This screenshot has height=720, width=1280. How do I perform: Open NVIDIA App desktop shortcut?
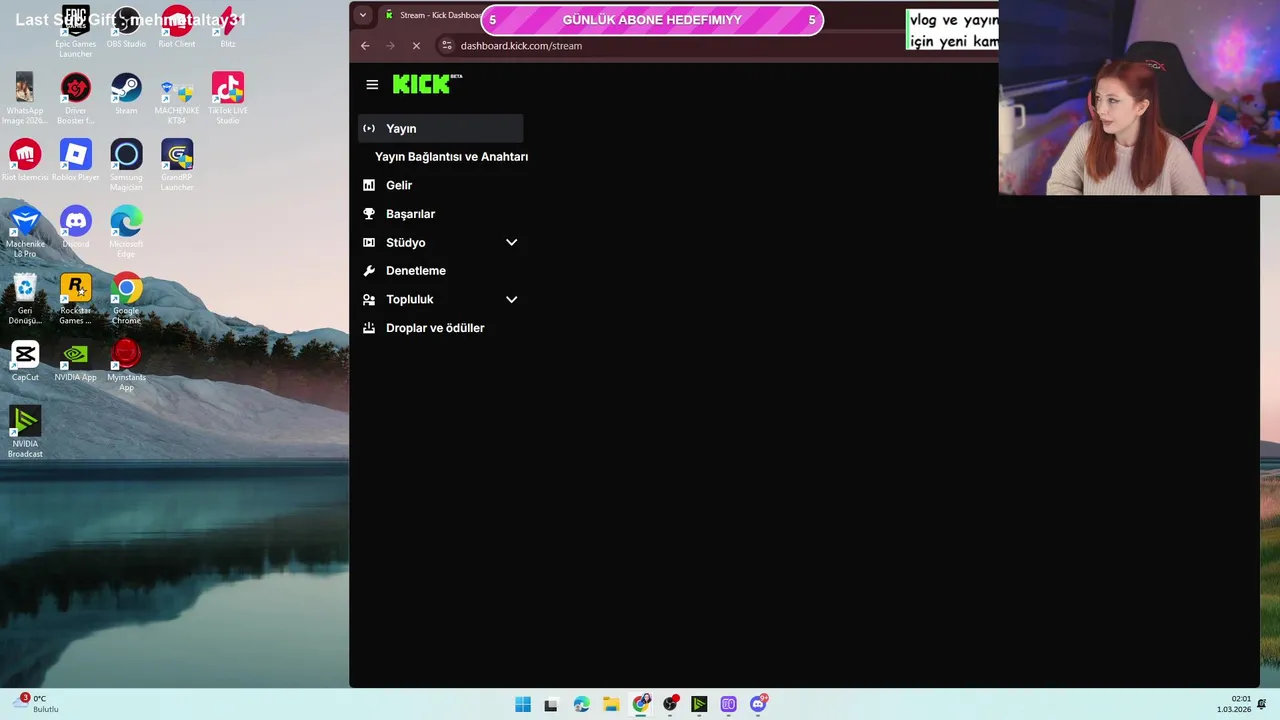tap(75, 361)
